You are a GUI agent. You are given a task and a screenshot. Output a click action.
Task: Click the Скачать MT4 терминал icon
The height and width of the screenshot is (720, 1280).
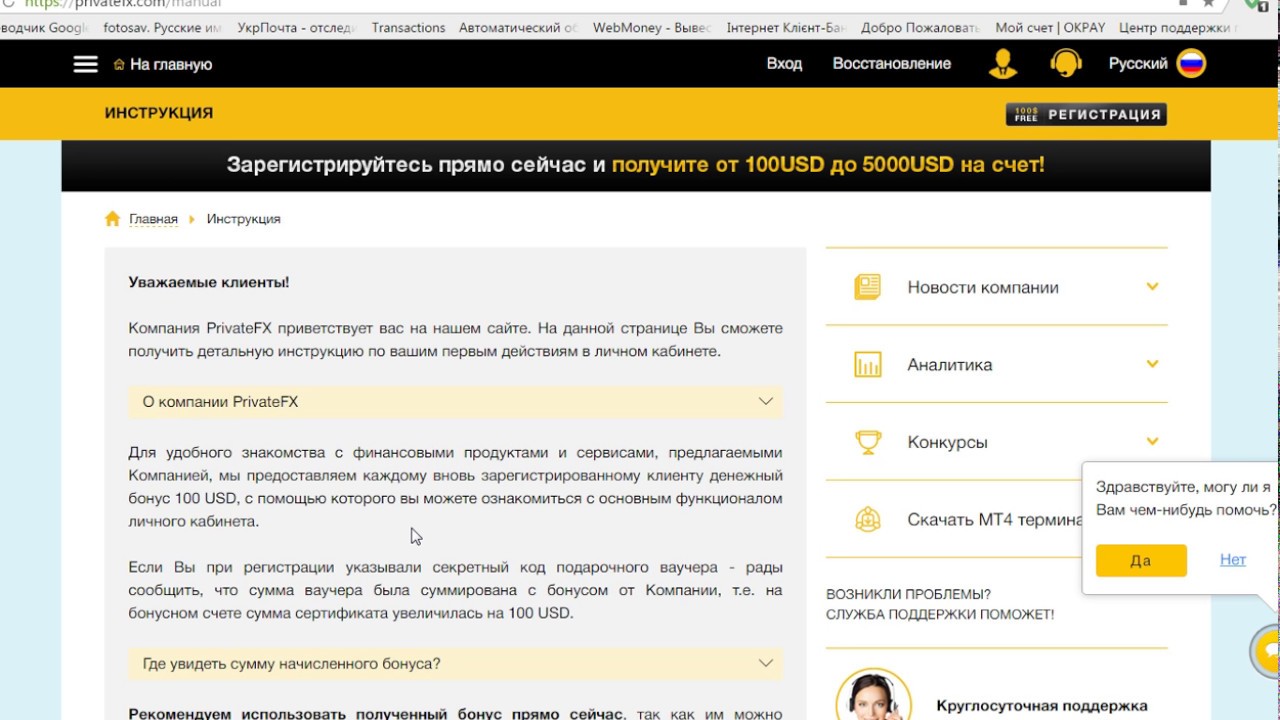(x=868, y=519)
